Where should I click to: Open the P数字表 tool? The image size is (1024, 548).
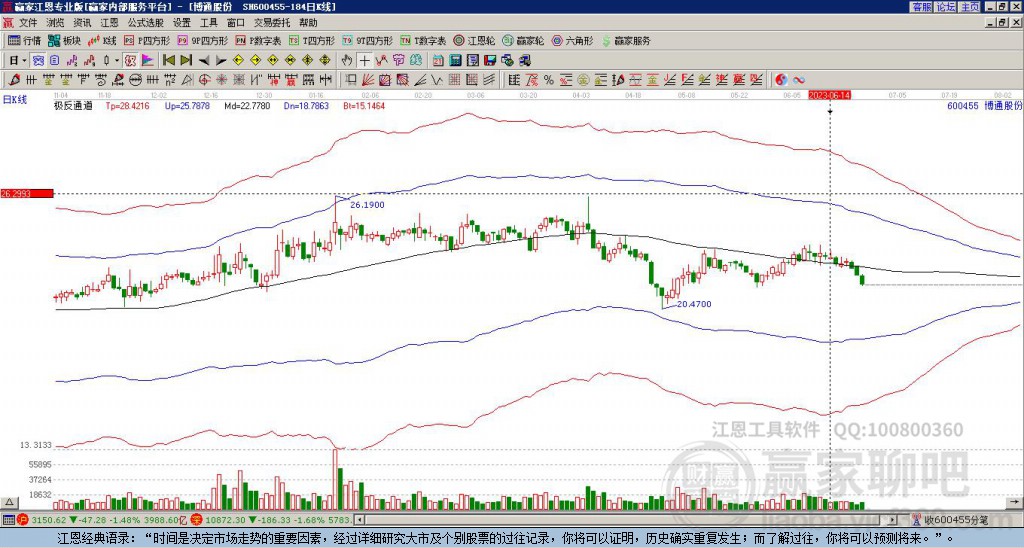coord(258,40)
